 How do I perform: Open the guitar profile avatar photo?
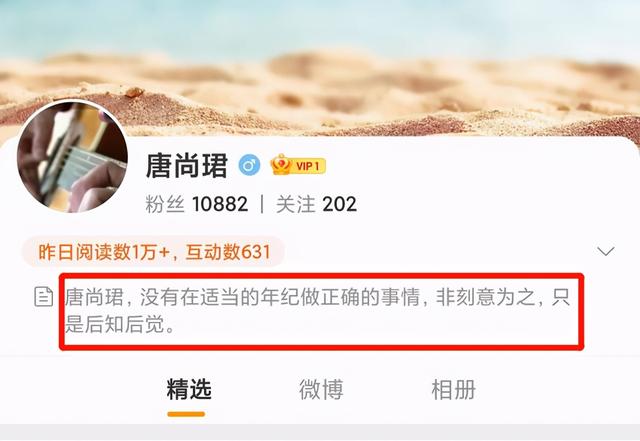tap(72, 157)
